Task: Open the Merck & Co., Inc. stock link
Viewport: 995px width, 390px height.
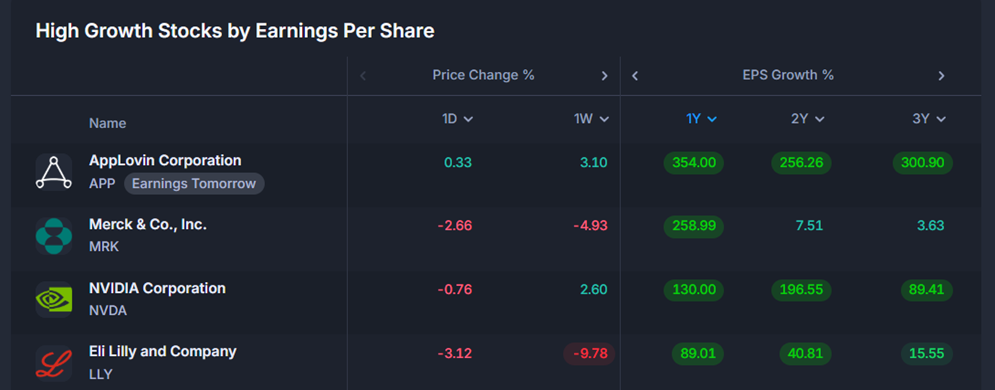Action: [x=148, y=224]
